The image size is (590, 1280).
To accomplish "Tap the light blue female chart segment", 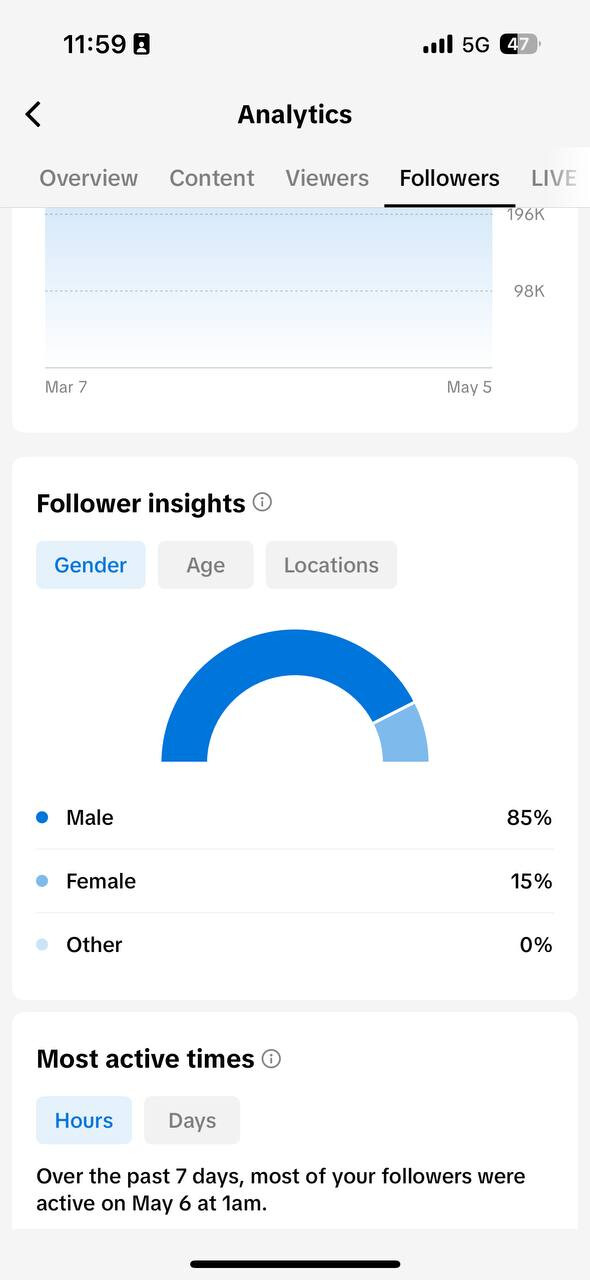I will pos(405,735).
